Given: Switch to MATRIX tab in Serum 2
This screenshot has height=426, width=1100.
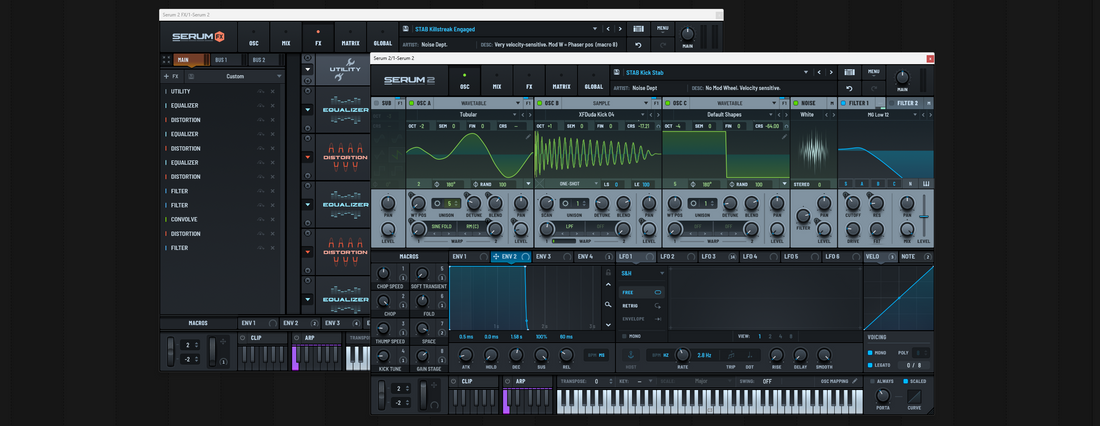Looking at the screenshot, I should point(561,80).
